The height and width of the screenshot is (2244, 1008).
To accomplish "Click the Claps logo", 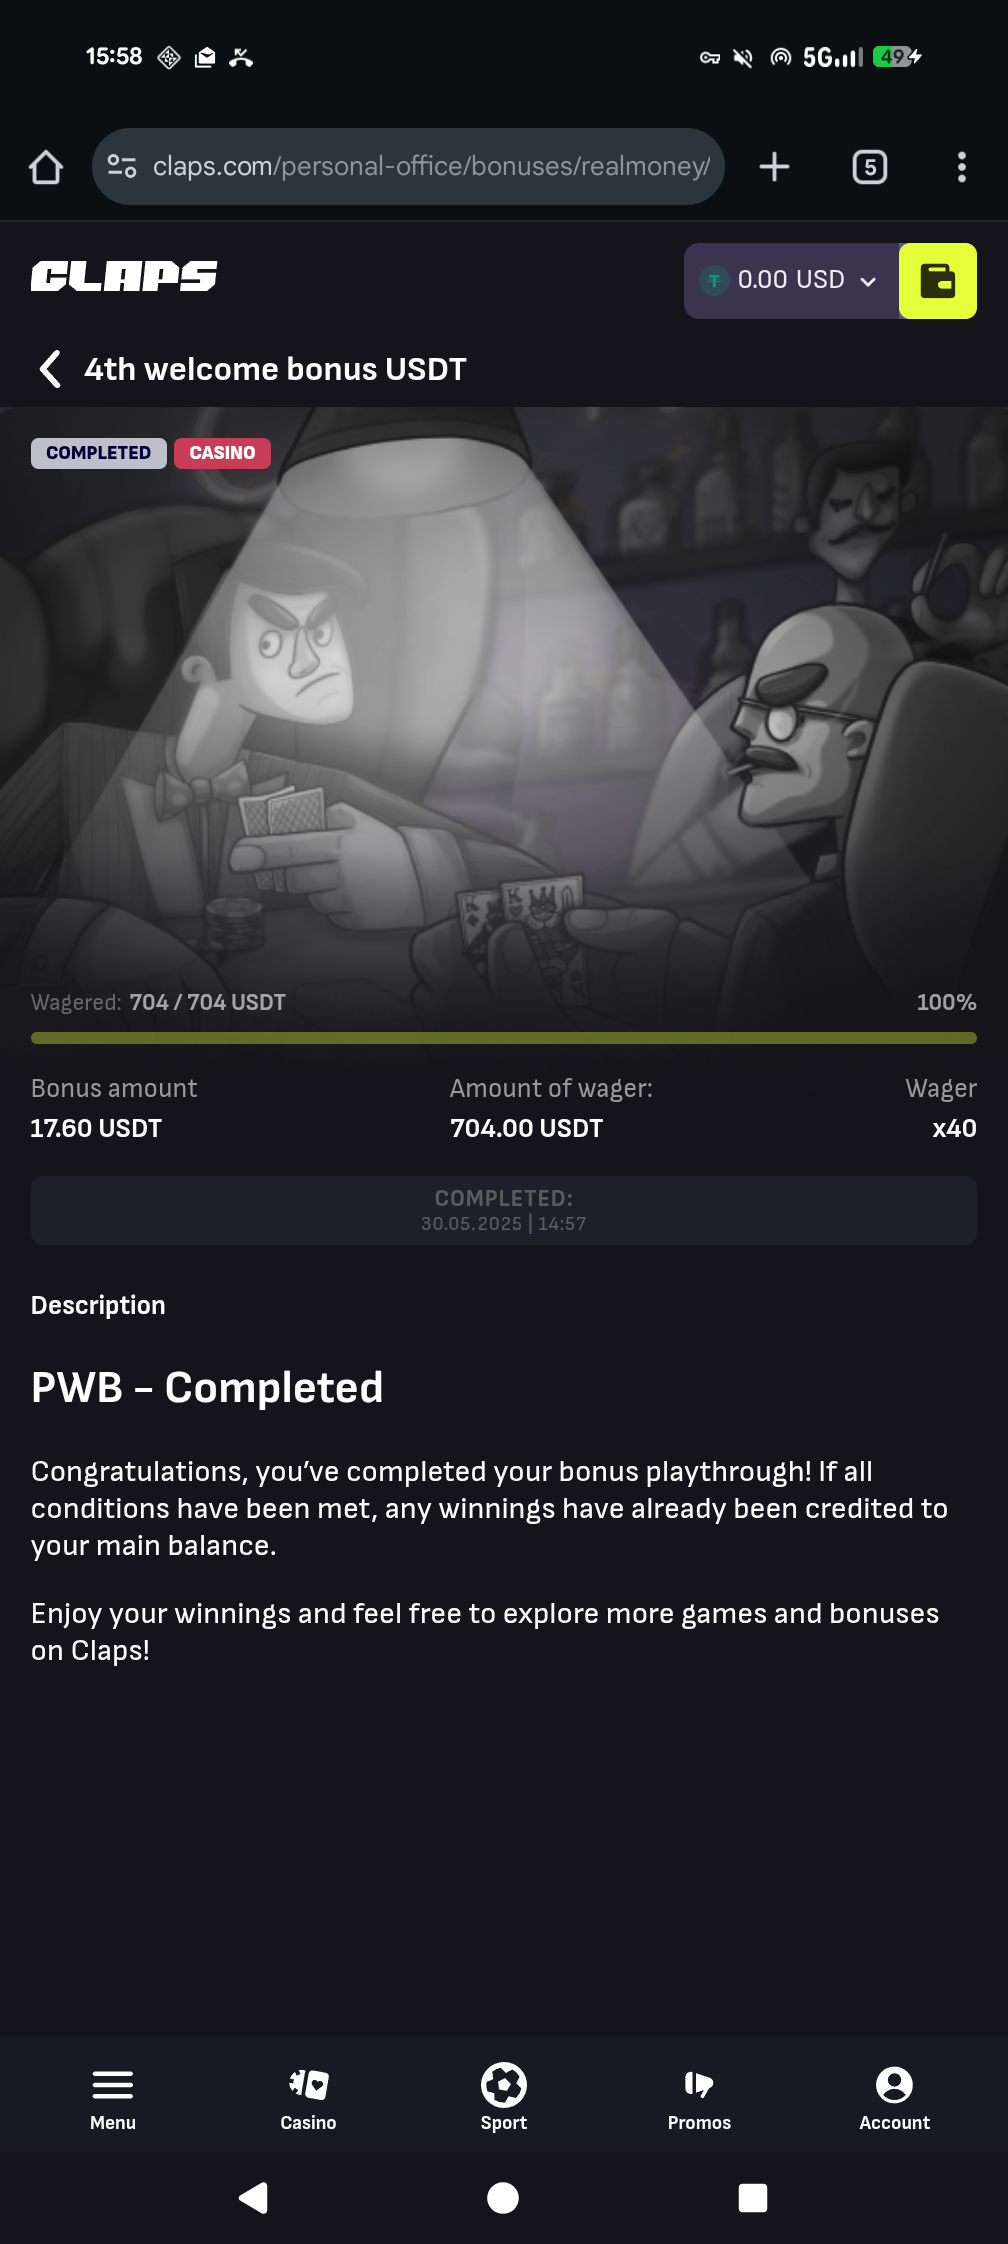I will 124,277.
